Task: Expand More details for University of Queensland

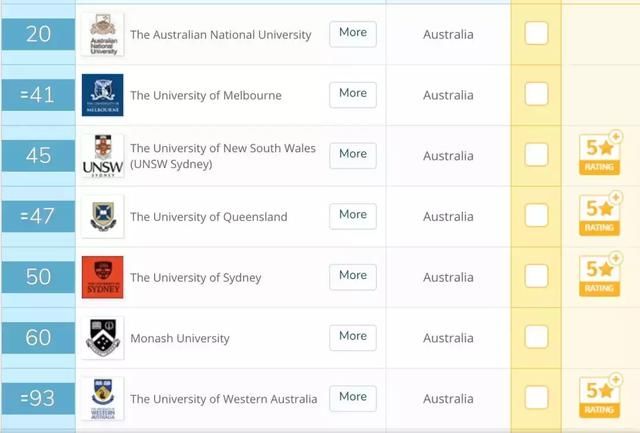Action: pyautogui.click(x=353, y=216)
